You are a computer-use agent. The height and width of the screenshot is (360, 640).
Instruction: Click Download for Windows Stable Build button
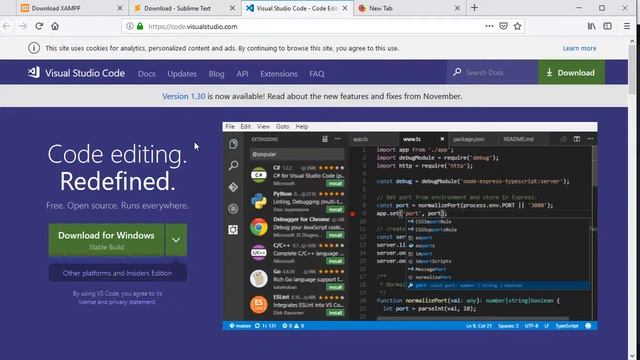107,240
